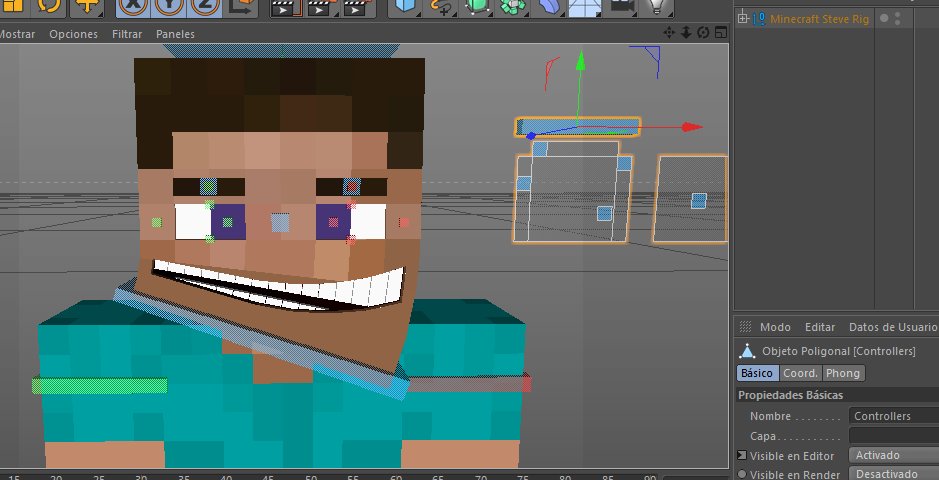
Task: Open the Visible en Editor dropdown
Action: (x=894, y=455)
